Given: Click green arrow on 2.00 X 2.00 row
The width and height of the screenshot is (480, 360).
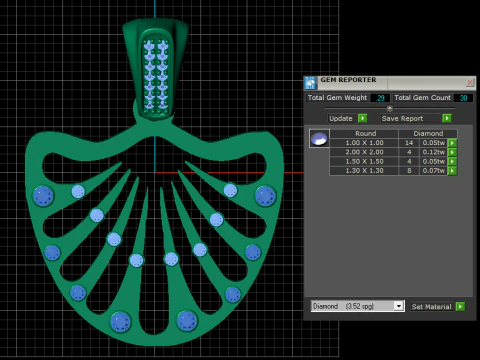Looking at the screenshot, I should (452, 152).
